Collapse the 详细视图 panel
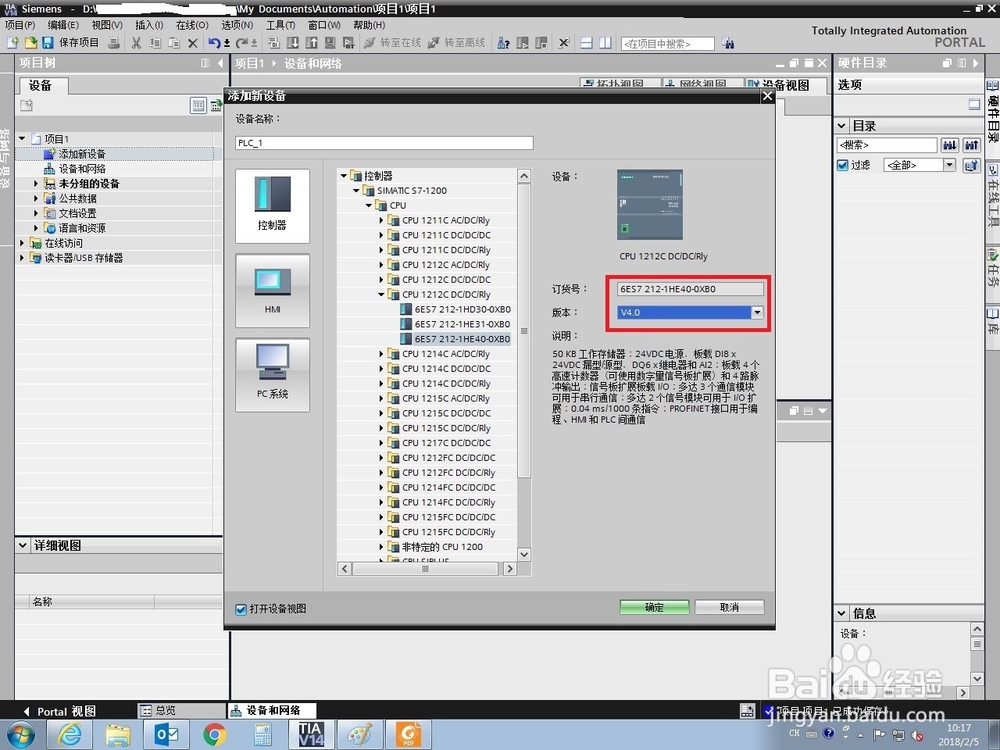This screenshot has height=750, width=1000. coord(23,545)
